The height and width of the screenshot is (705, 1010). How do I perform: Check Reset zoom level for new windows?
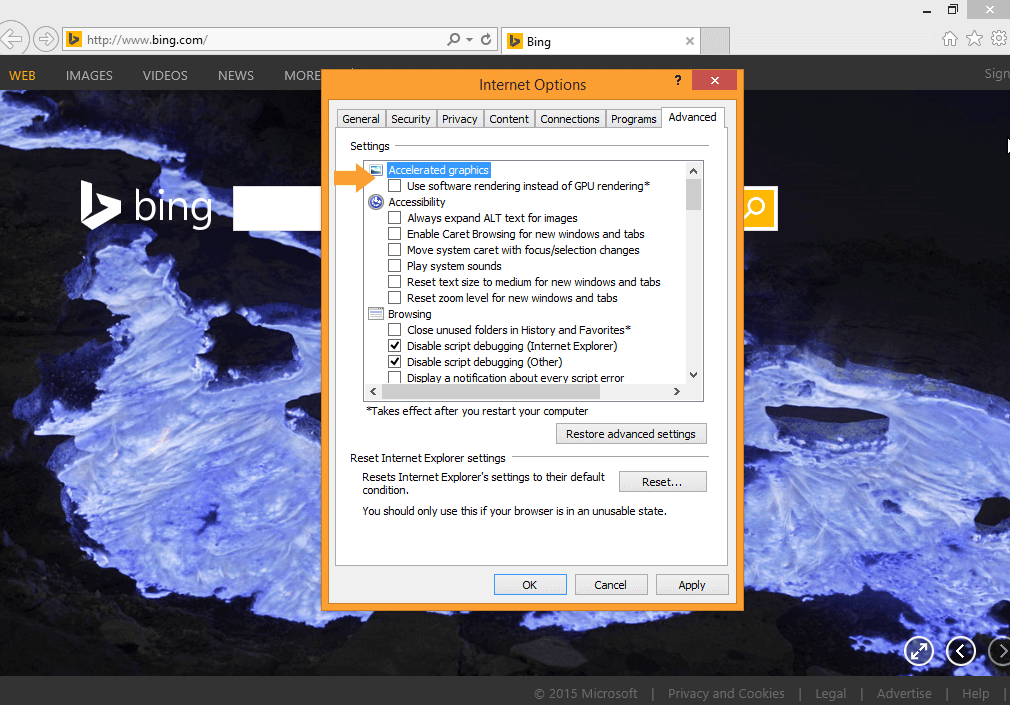pyautogui.click(x=395, y=298)
